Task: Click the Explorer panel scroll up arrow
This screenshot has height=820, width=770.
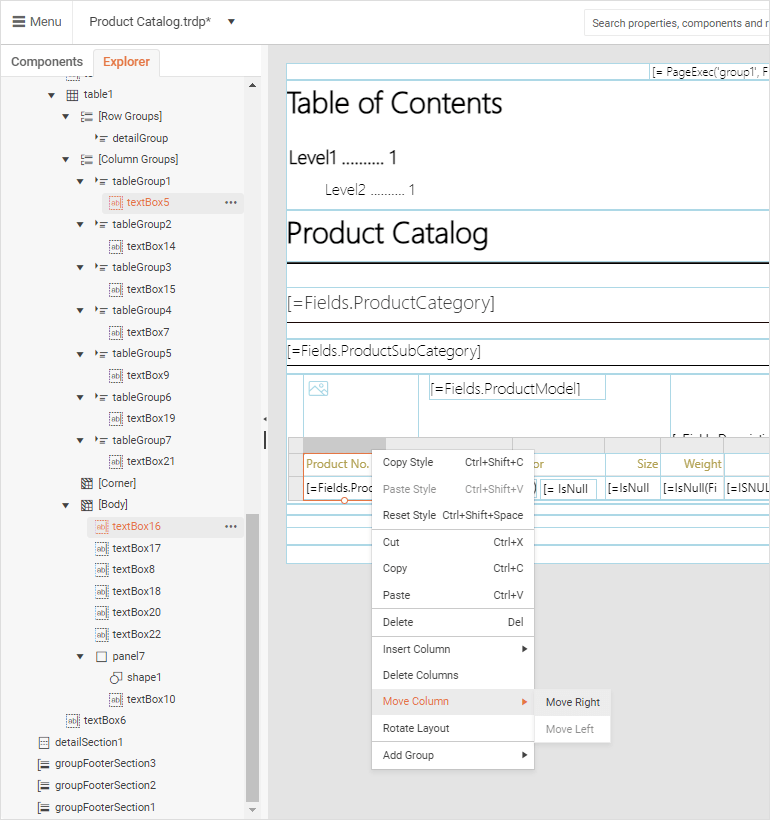Action: click(x=253, y=85)
